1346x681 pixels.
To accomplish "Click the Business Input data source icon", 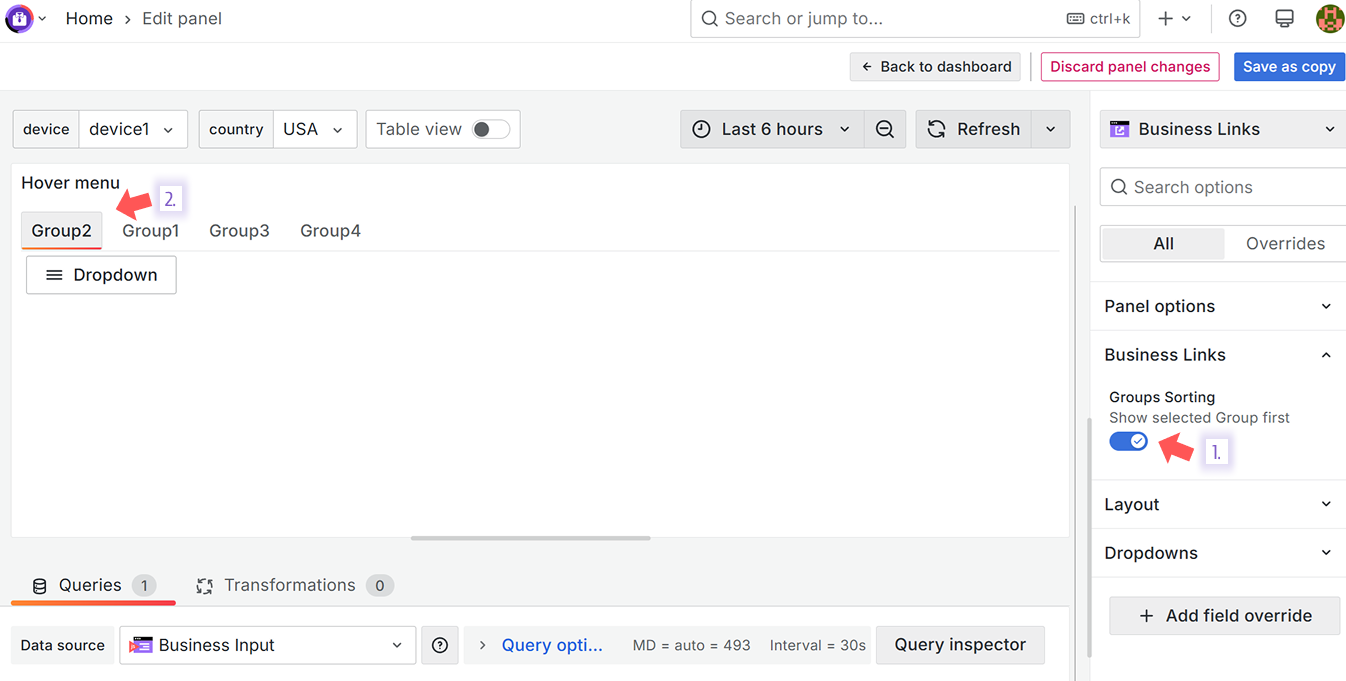I will tap(141, 645).
